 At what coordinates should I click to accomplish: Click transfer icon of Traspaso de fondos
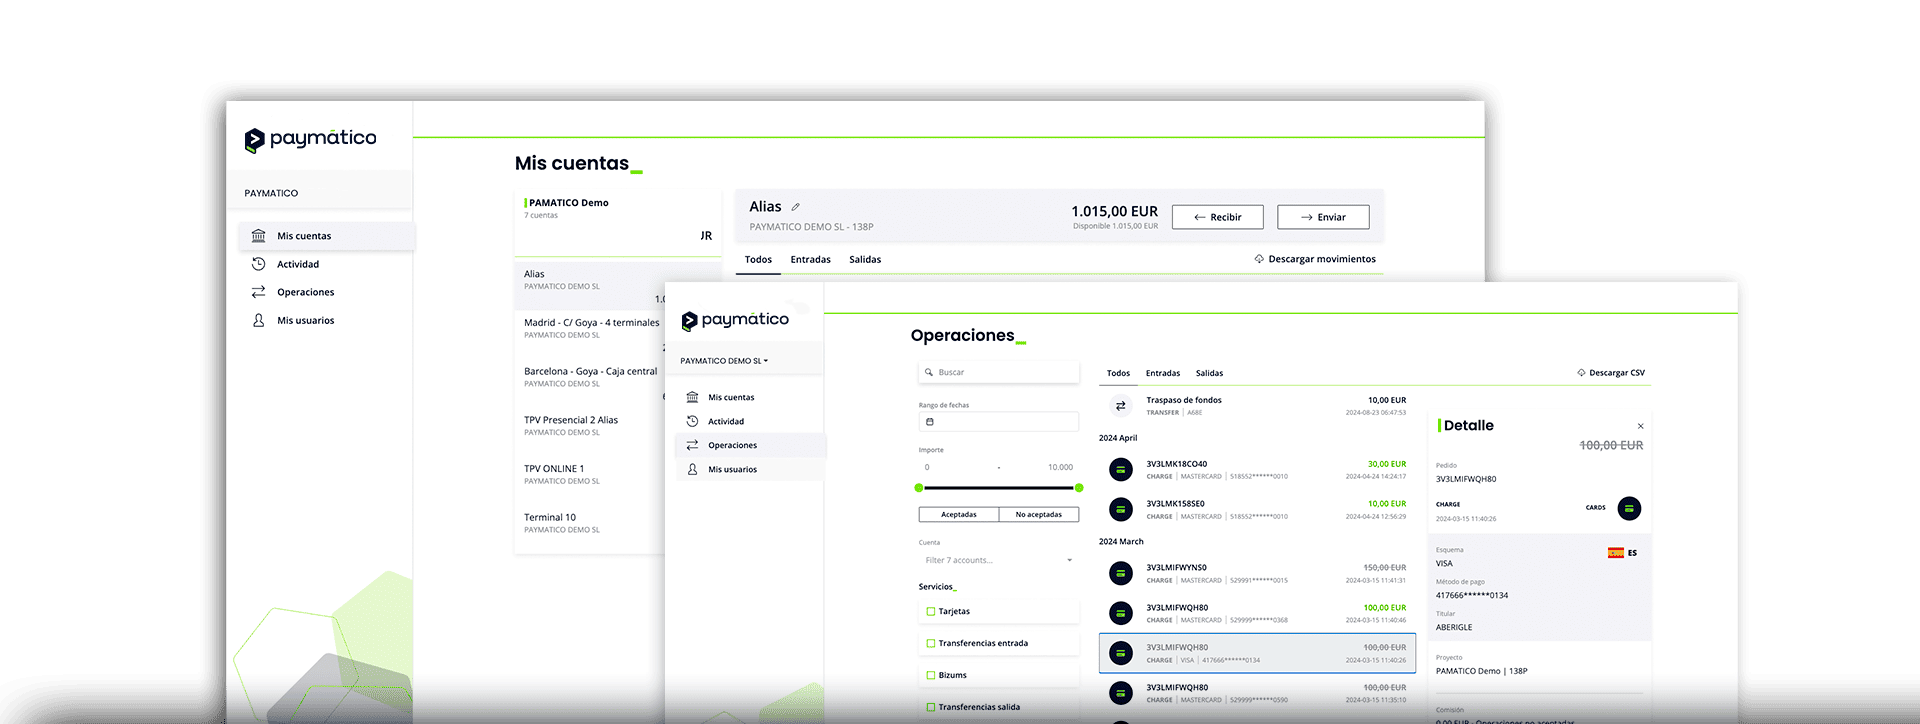[1121, 406]
